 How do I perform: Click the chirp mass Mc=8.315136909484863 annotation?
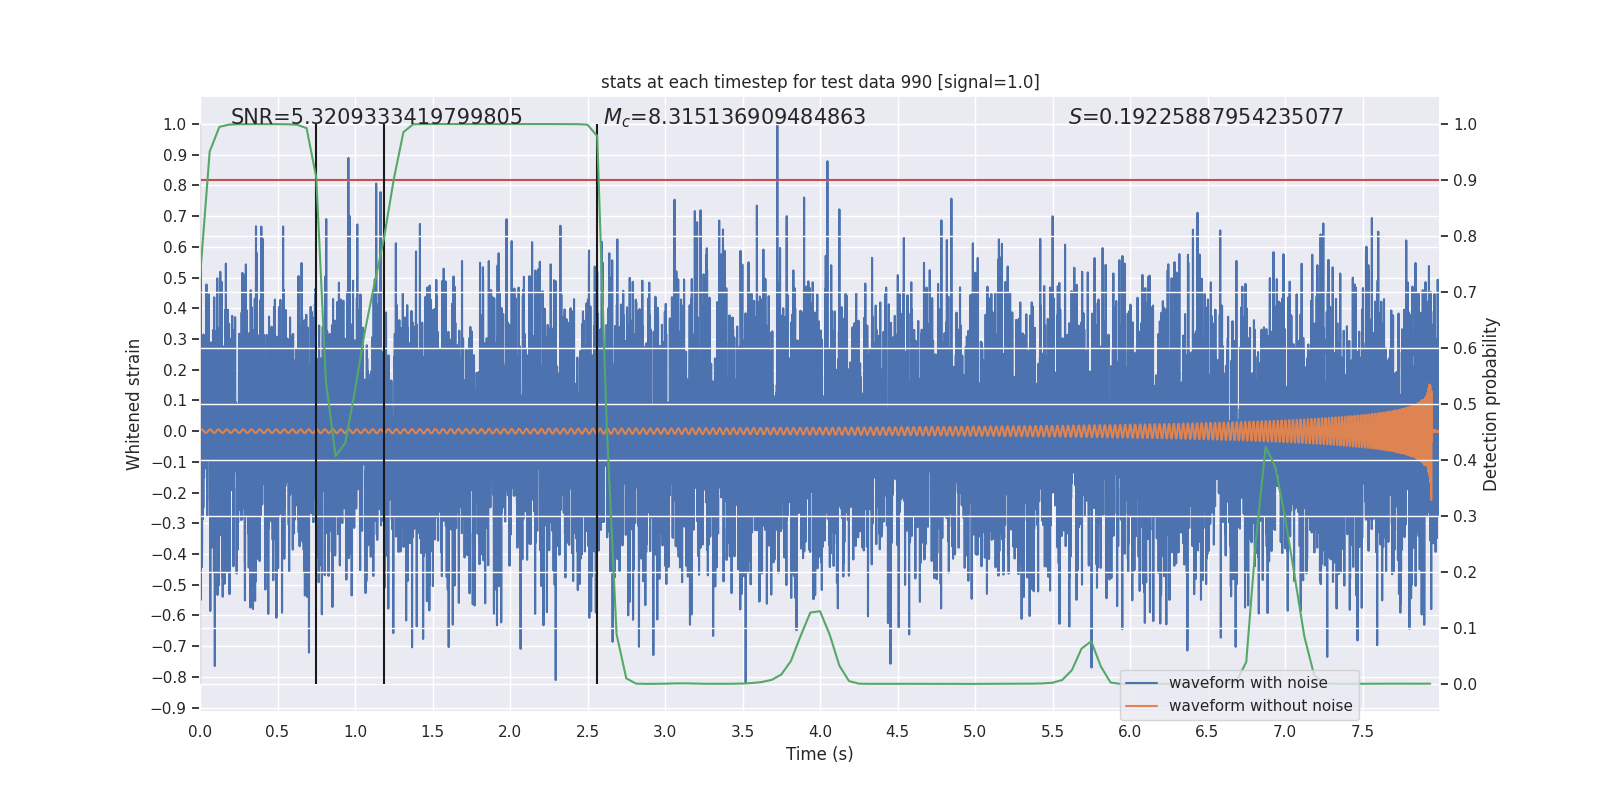click(x=735, y=117)
